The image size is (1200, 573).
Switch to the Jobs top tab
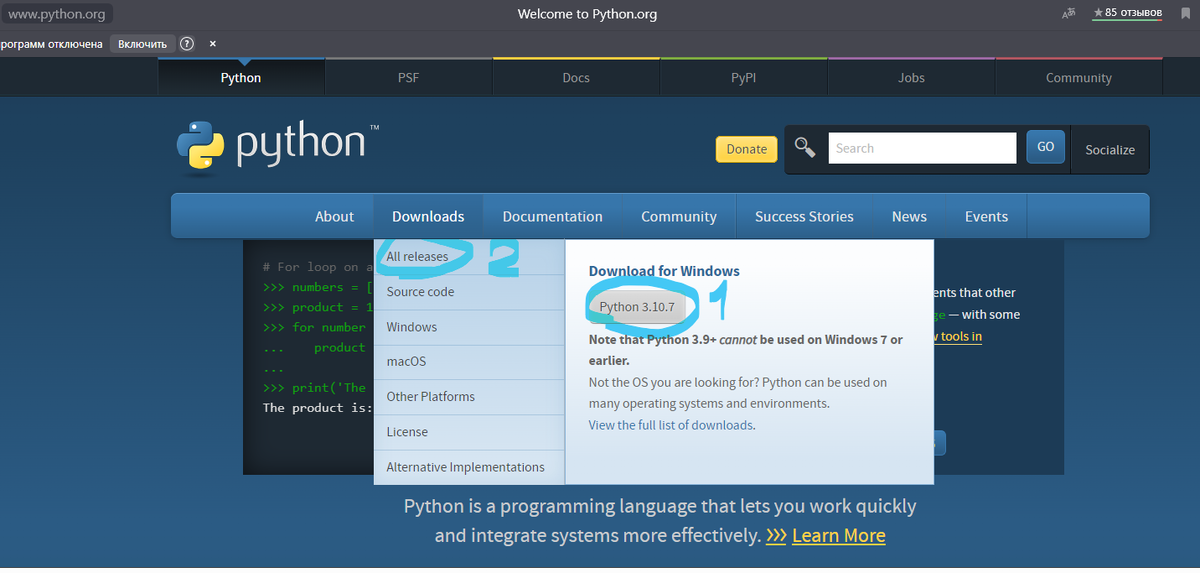click(911, 77)
